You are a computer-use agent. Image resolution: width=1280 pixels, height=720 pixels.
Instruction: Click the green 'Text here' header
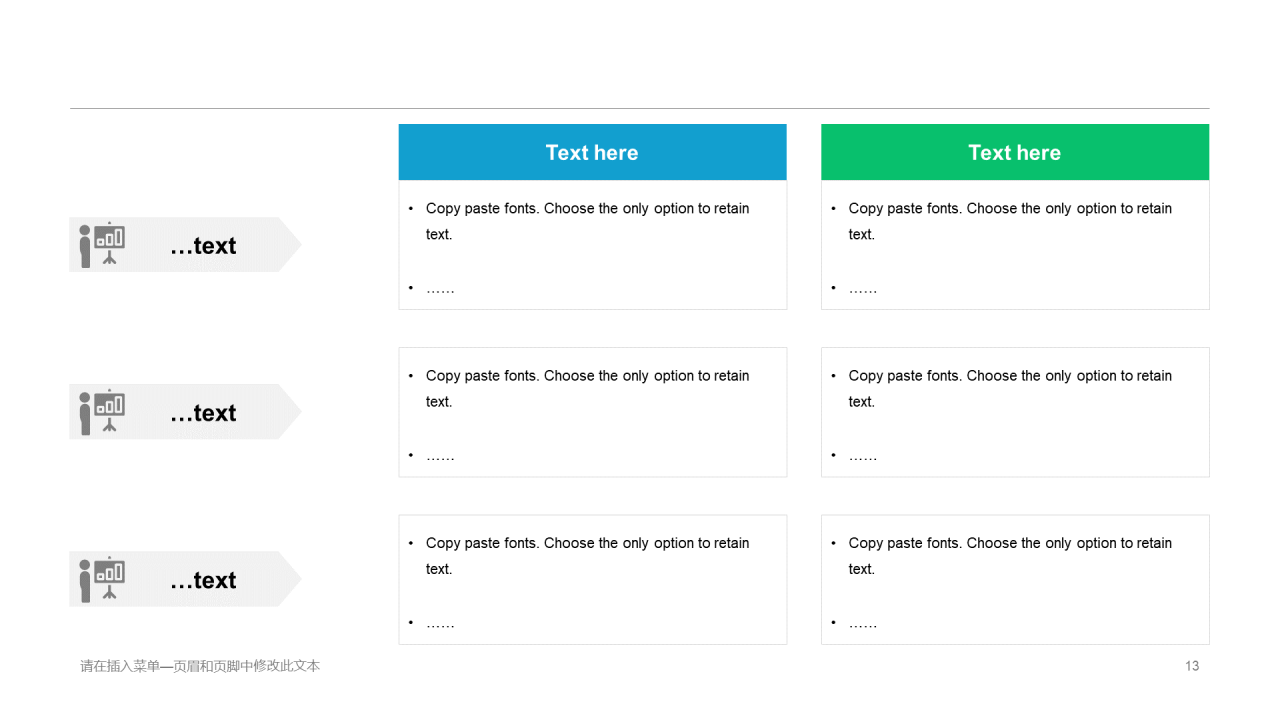[x=1015, y=152]
